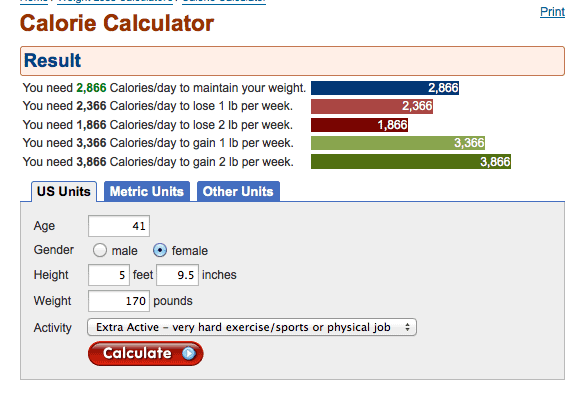Click the Calculate button arrow icon
The height and width of the screenshot is (394, 581).
pos(189,353)
